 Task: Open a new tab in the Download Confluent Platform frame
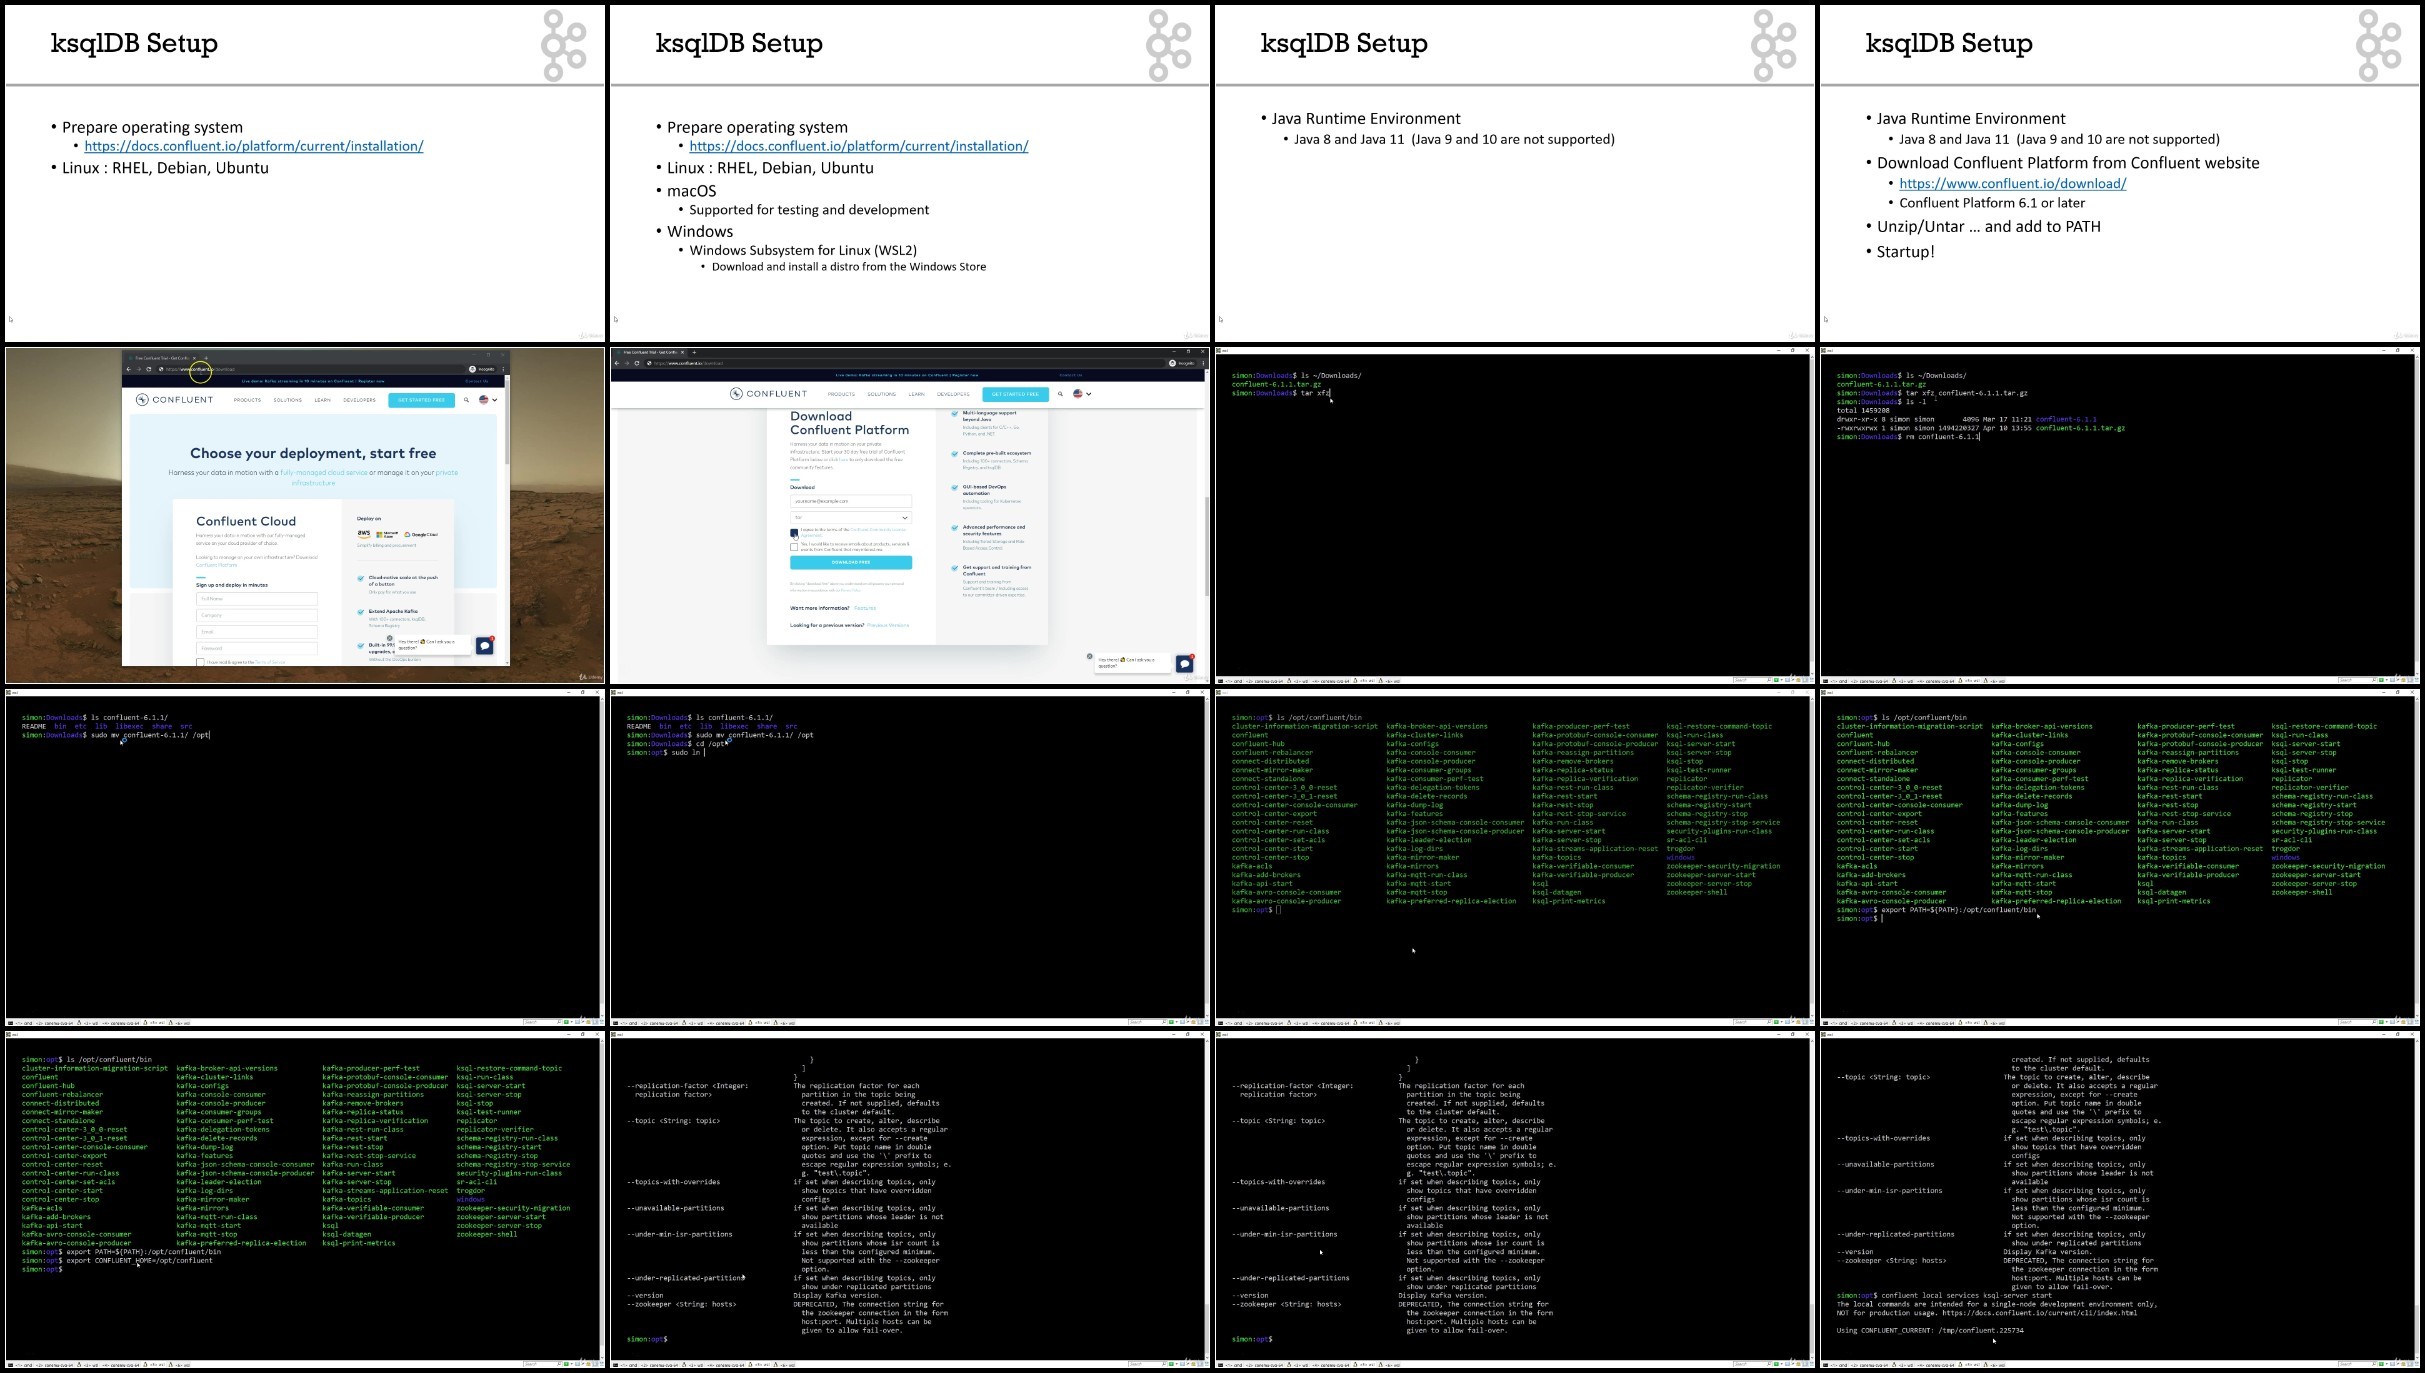[x=694, y=352]
